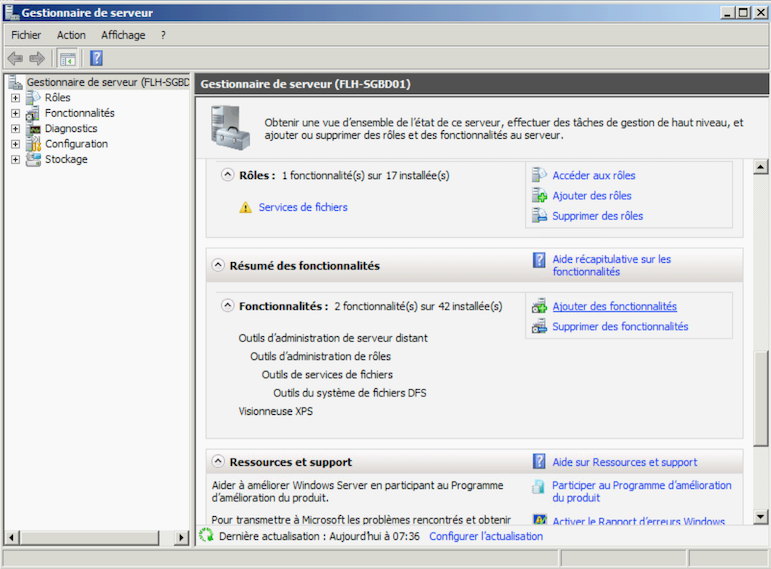Click the server toolbox header image

(230, 128)
